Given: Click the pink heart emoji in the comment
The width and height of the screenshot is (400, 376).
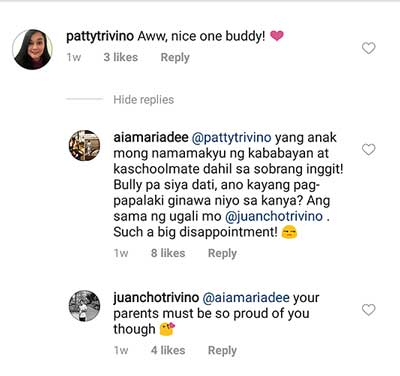Looking at the screenshot, I should 277,35.
